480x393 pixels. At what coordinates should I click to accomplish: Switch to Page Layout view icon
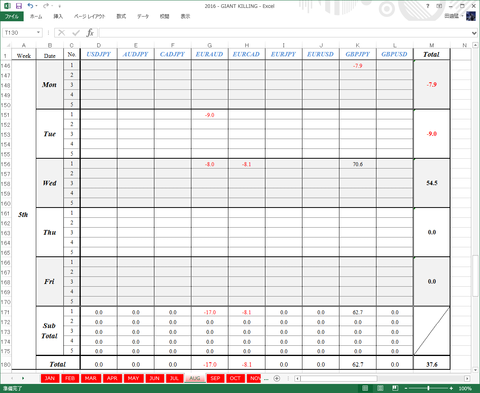coord(380,388)
